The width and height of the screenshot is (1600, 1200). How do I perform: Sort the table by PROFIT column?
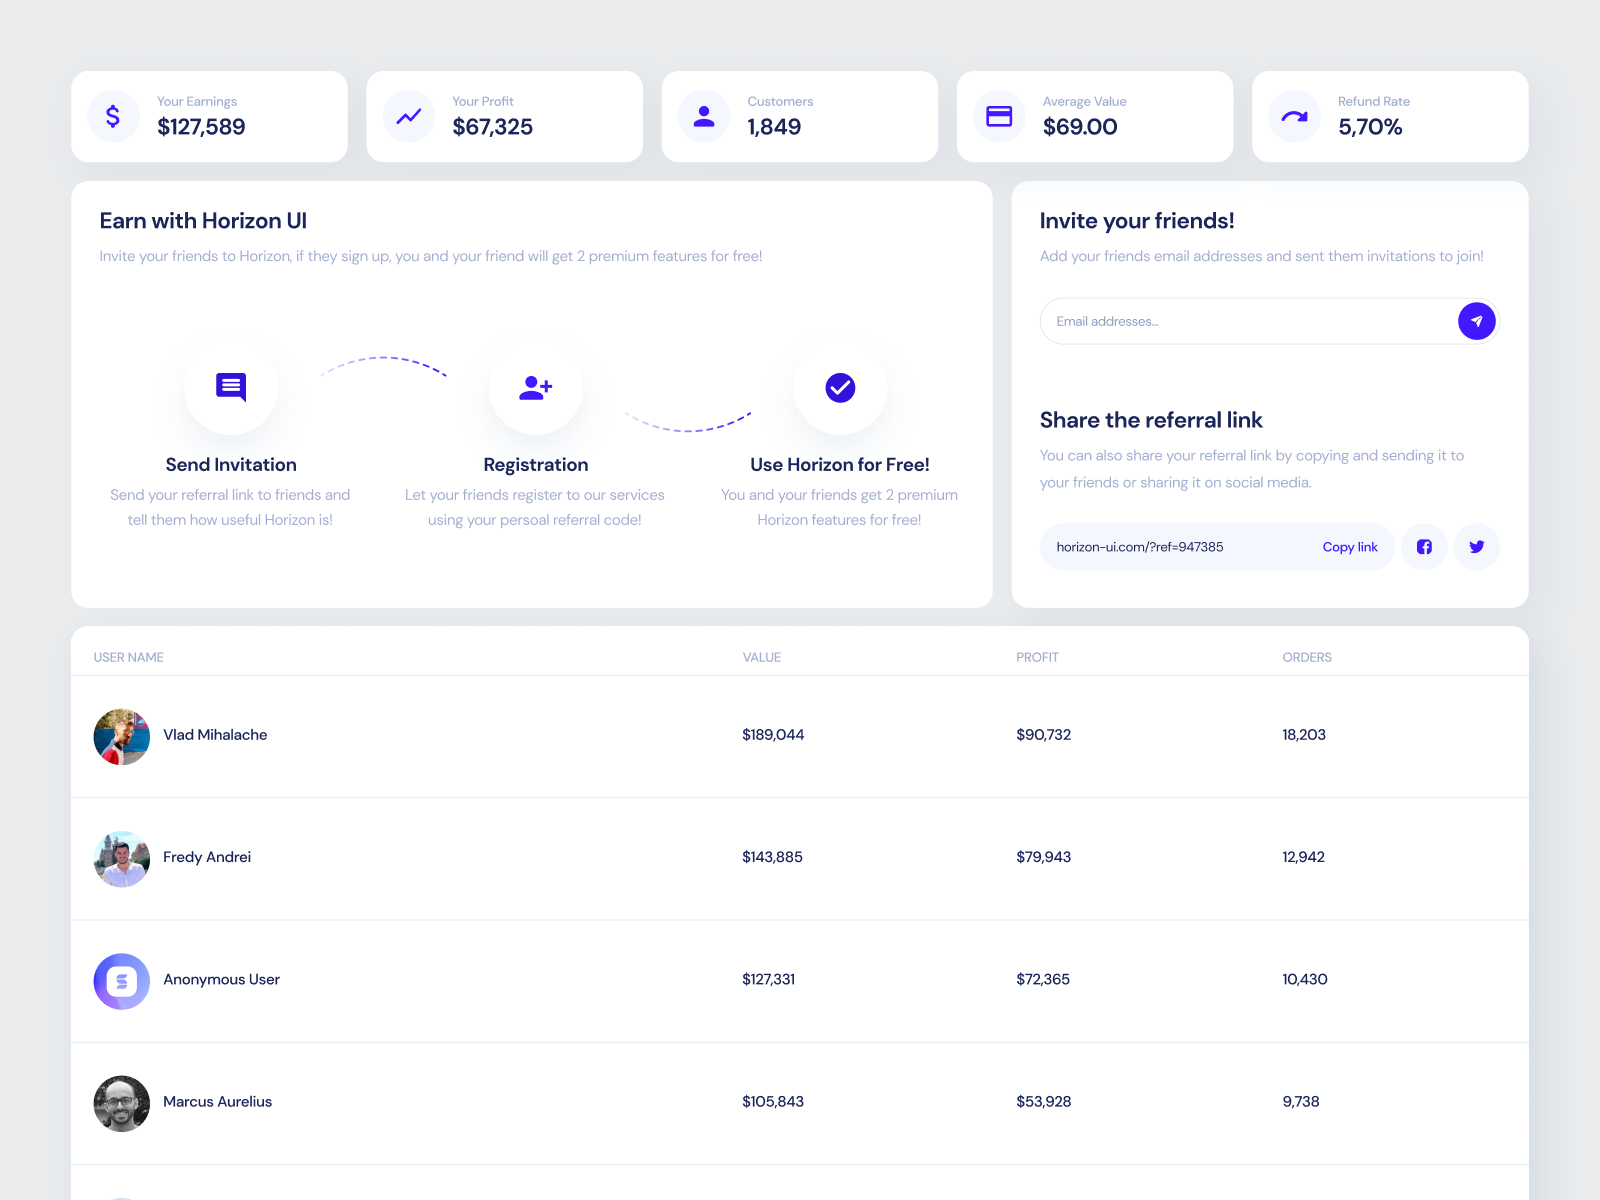[1037, 657]
